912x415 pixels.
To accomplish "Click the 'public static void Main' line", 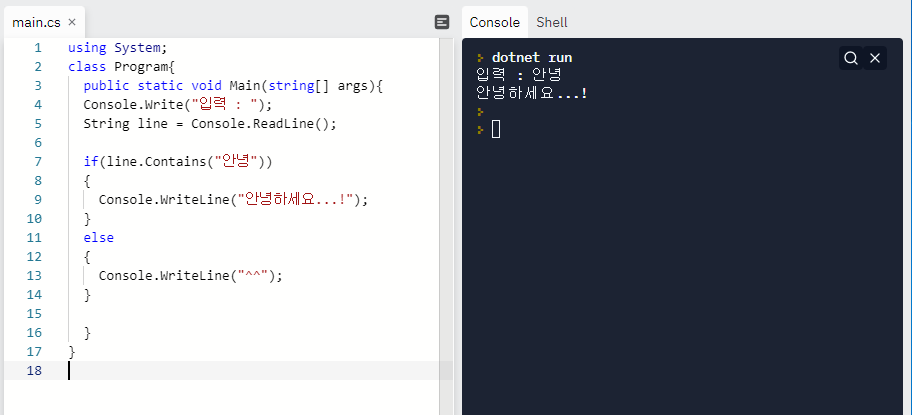I will [x=233, y=85].
